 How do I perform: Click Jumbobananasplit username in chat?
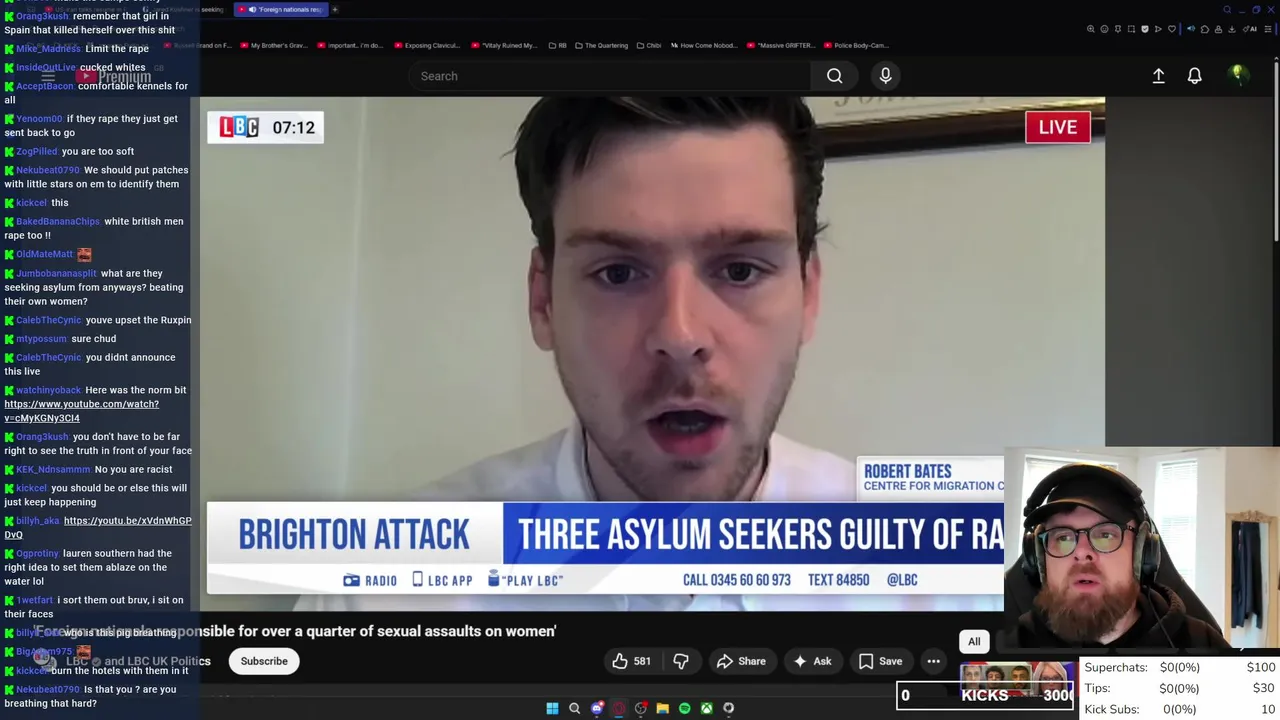tap(56, 273)
